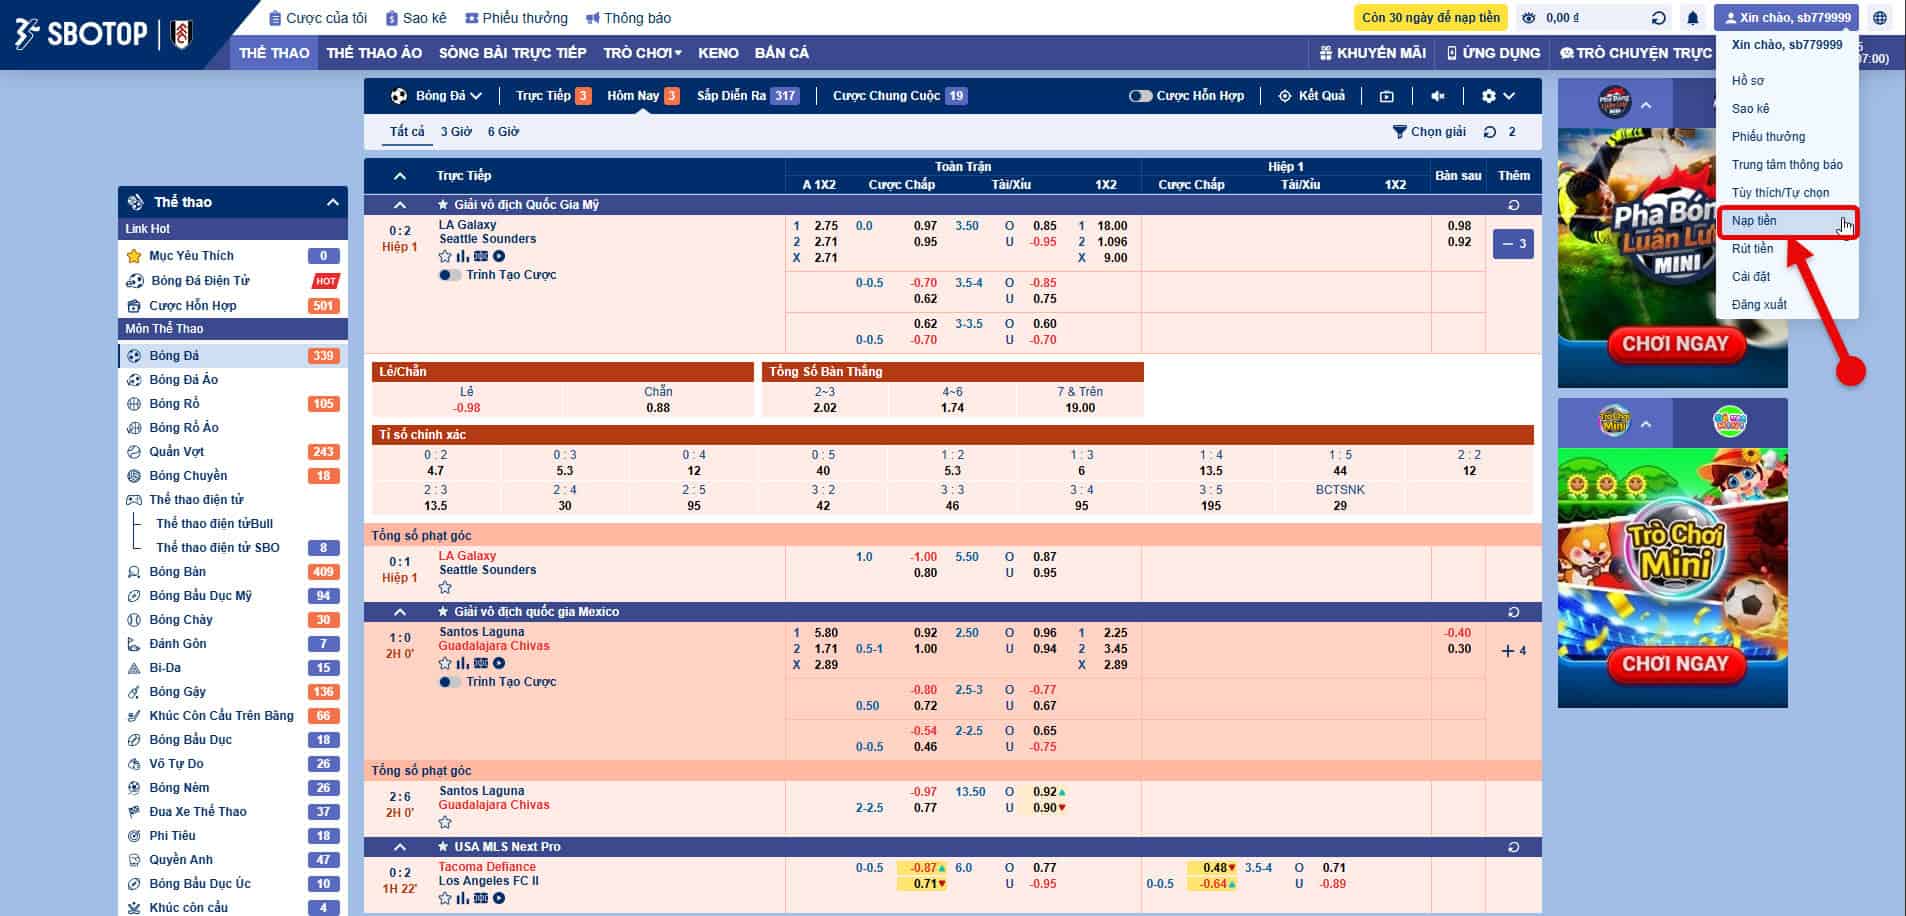Screen dimensions: 1906x916
Task: Click CHƠI NGAY on Pha Bóng banner
Action: point(1674,344)
